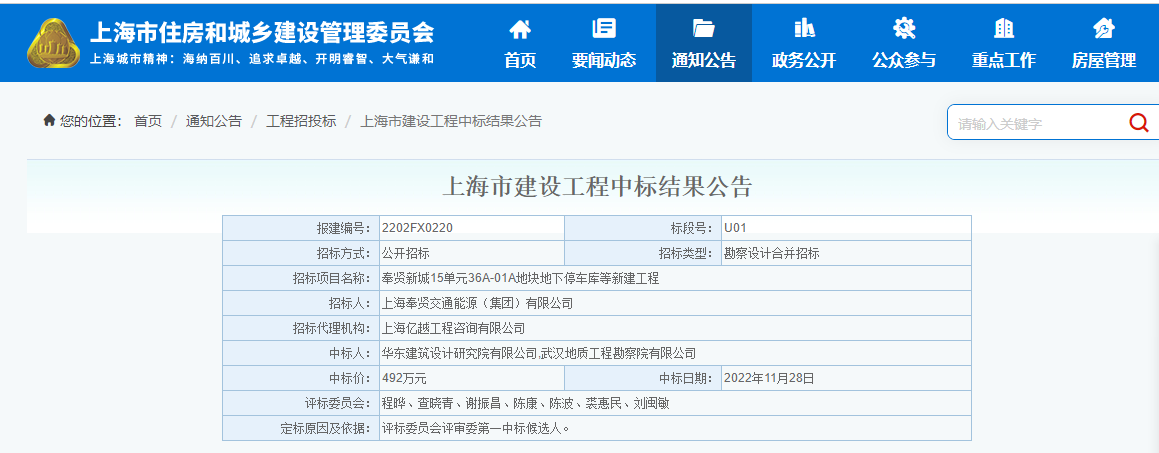Open 工程招投标 breadcrumb link
The height and width of the screenshot is (453, 1159).
[301, 121]
